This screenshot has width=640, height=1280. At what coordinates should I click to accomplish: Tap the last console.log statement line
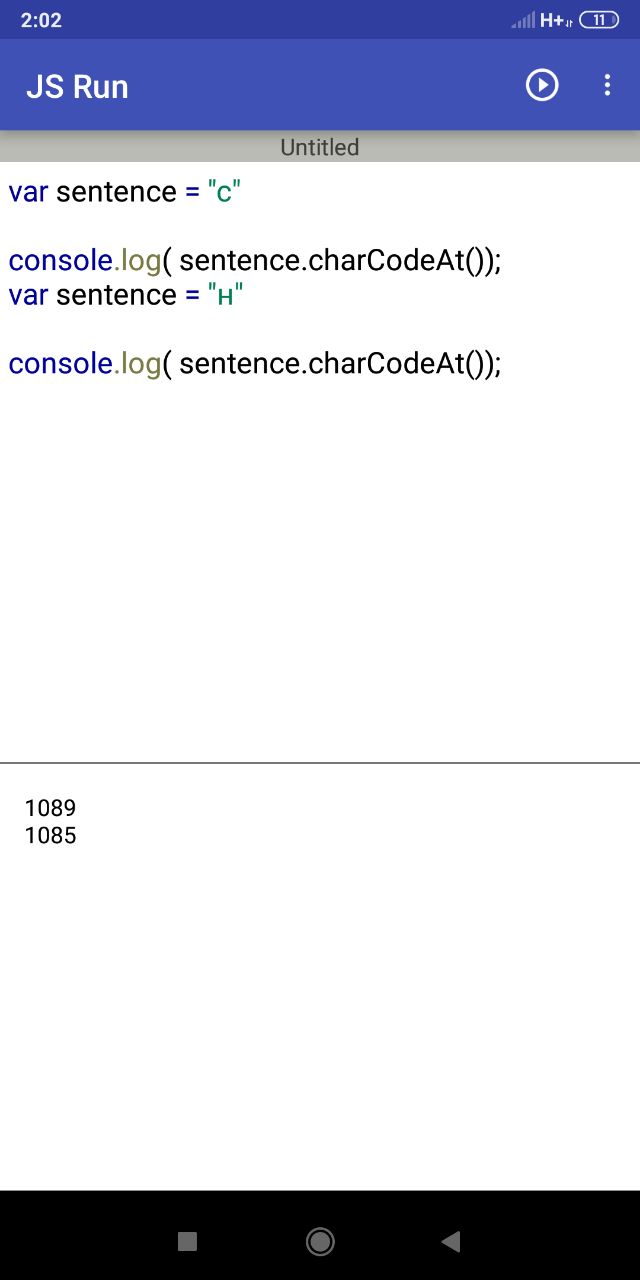point(254,364)
